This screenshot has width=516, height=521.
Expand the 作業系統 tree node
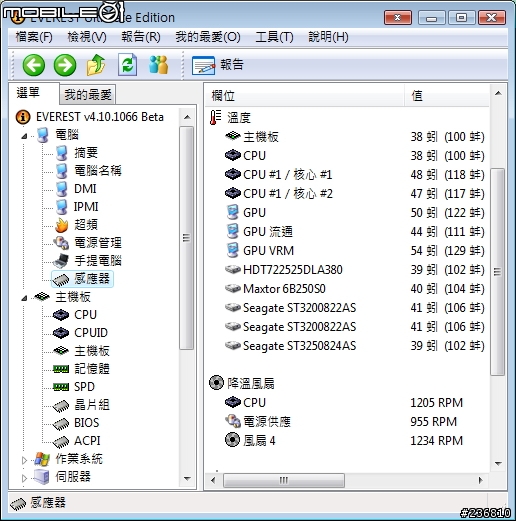[24, 460]
